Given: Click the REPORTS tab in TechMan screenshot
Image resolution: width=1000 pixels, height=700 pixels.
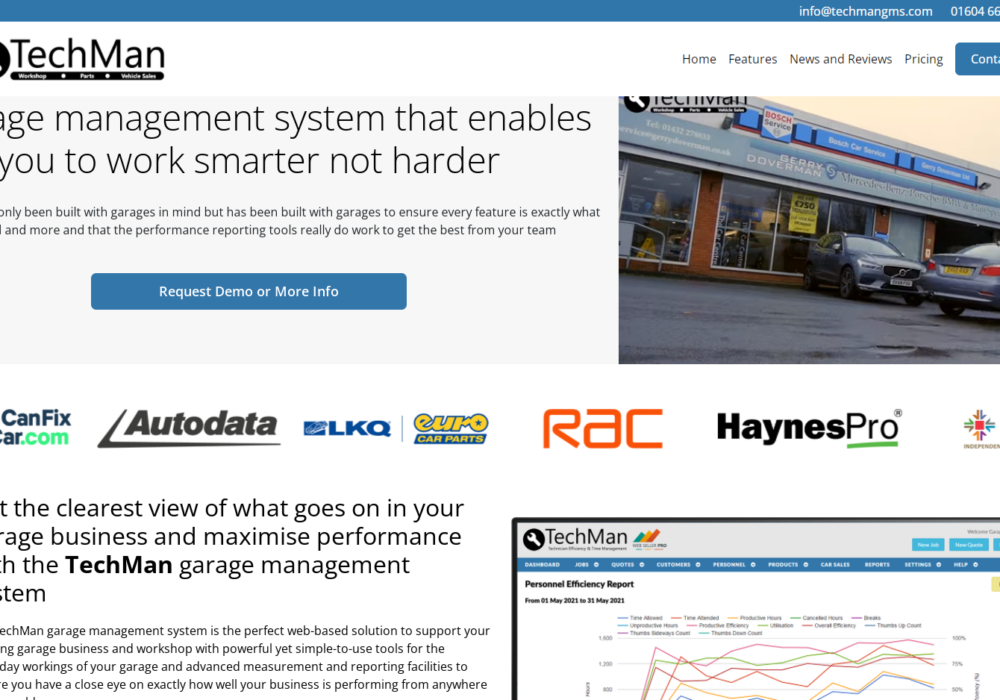Looking at the screenshot, I should 877,565.
